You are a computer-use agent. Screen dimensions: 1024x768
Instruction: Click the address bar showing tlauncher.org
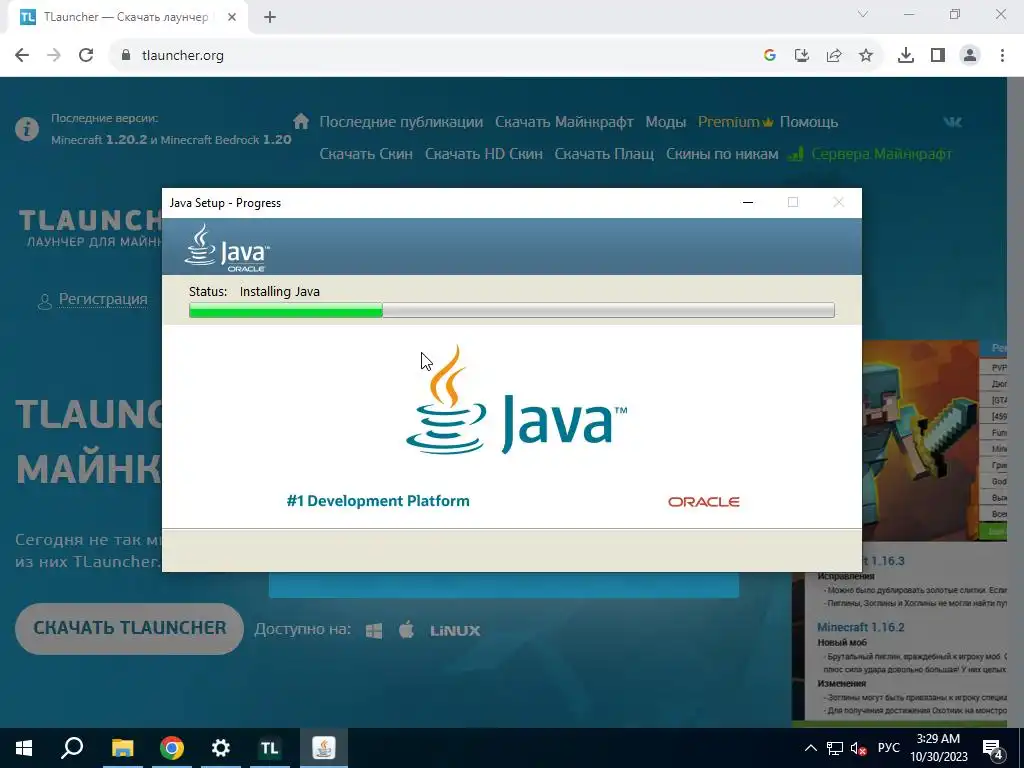pyautogui.click(x=431, y=56)
